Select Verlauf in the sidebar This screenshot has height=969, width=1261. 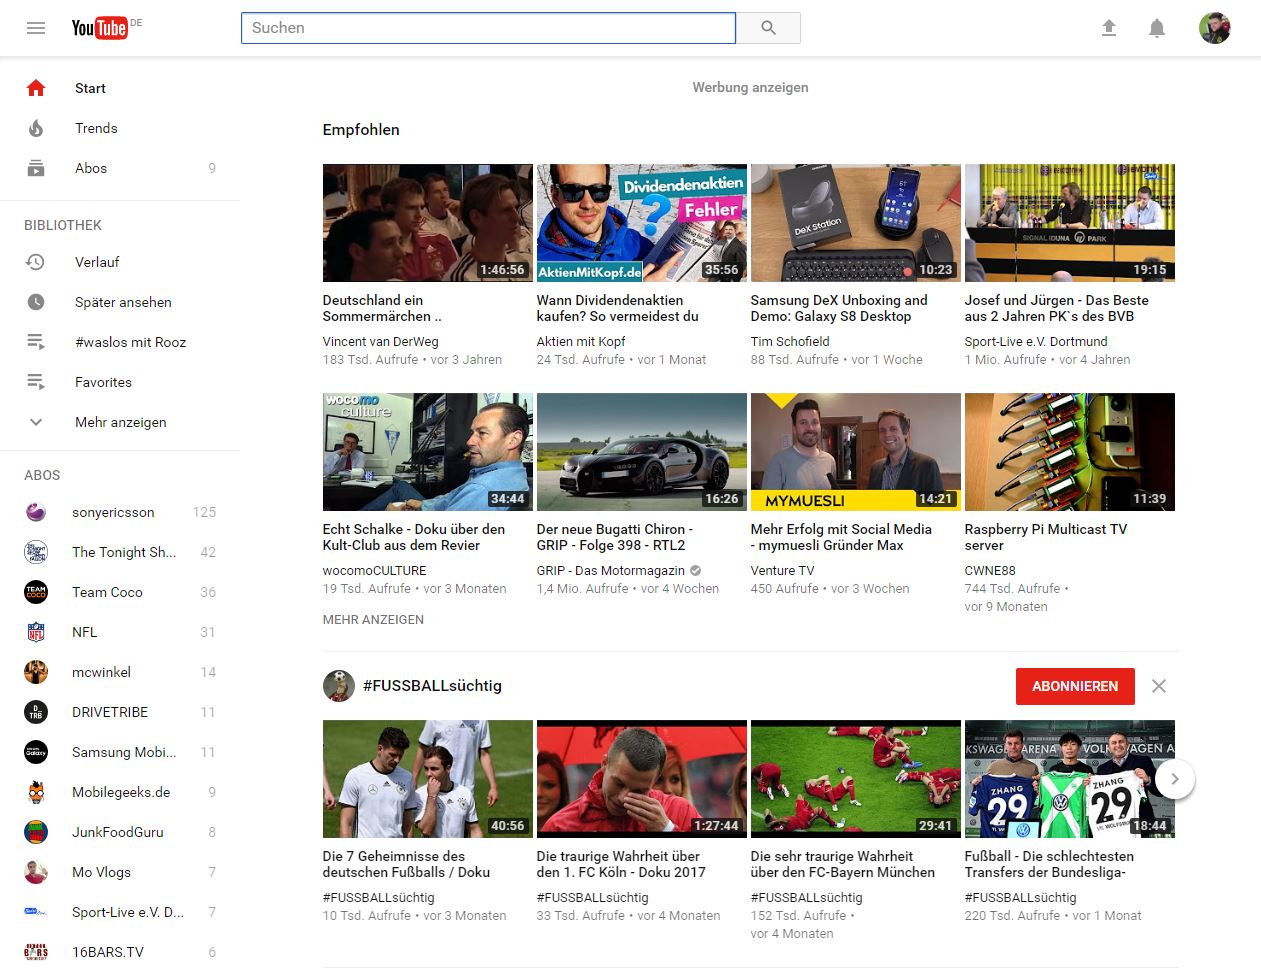tap(120, 262)
